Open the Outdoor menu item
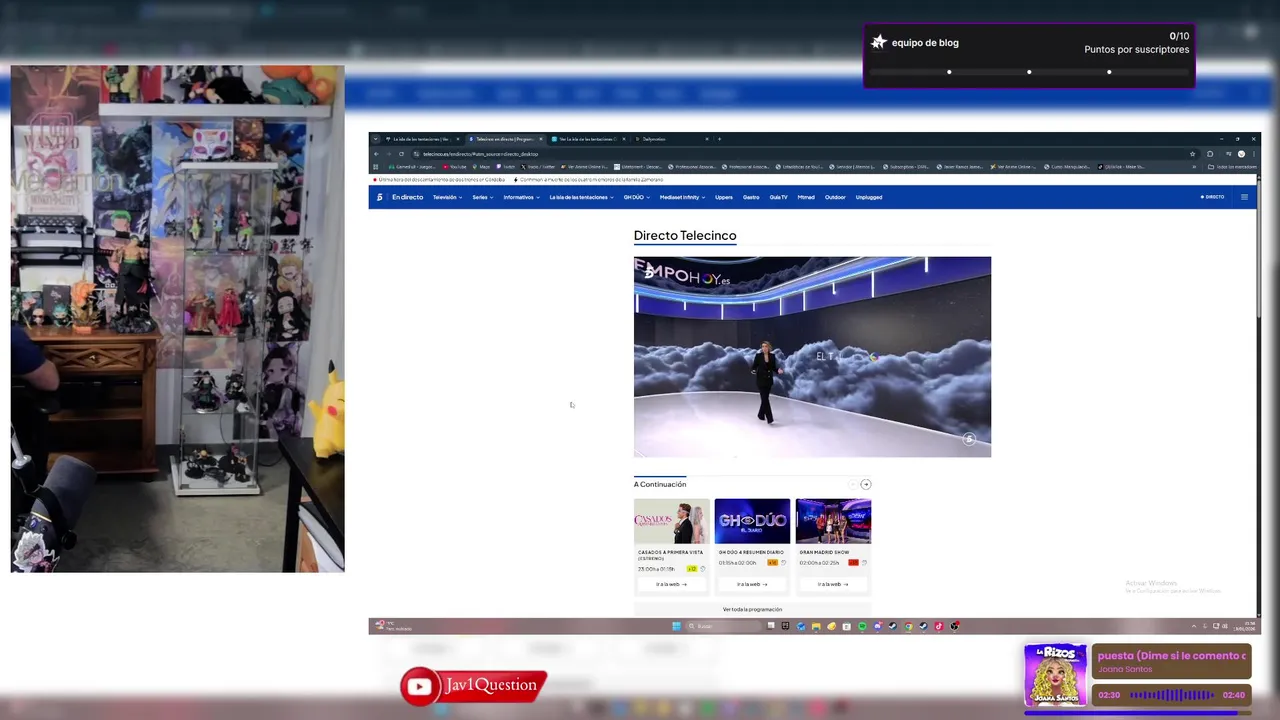 tap(835, 197)
